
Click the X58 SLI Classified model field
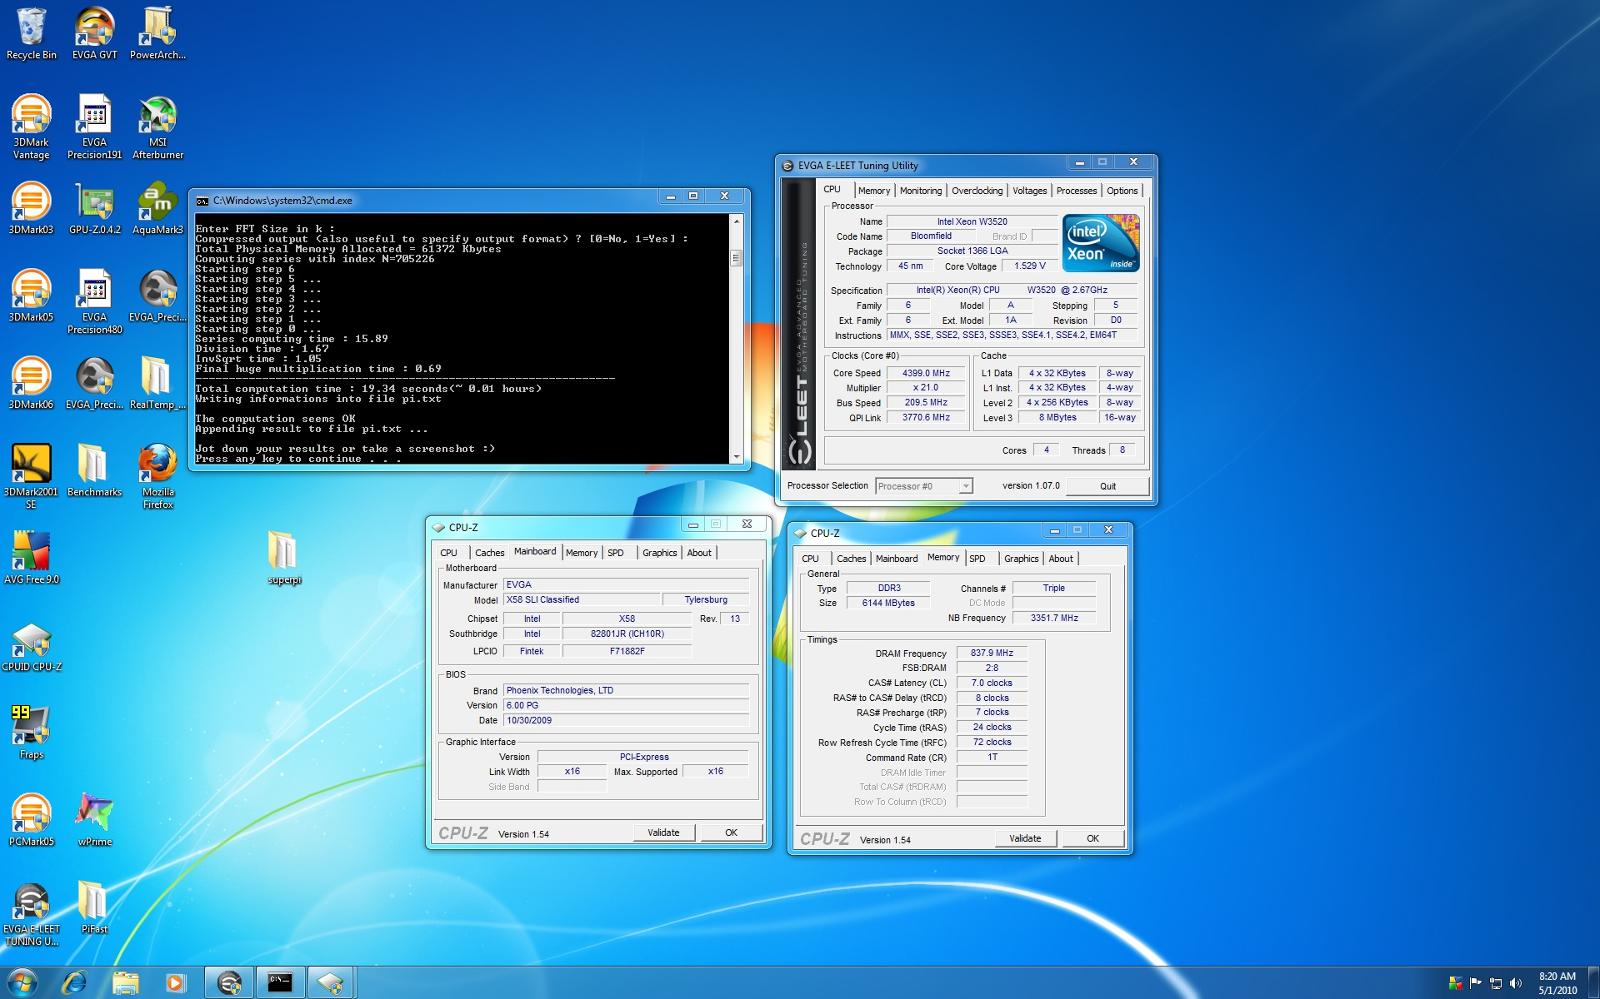point(581,600)
